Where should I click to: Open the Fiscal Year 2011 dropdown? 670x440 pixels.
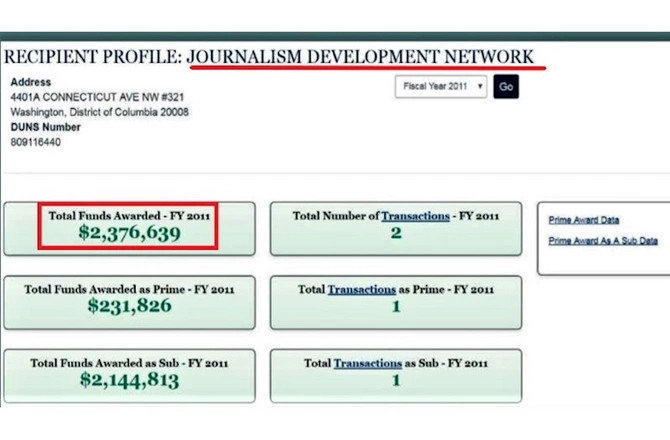coord(441,87)
